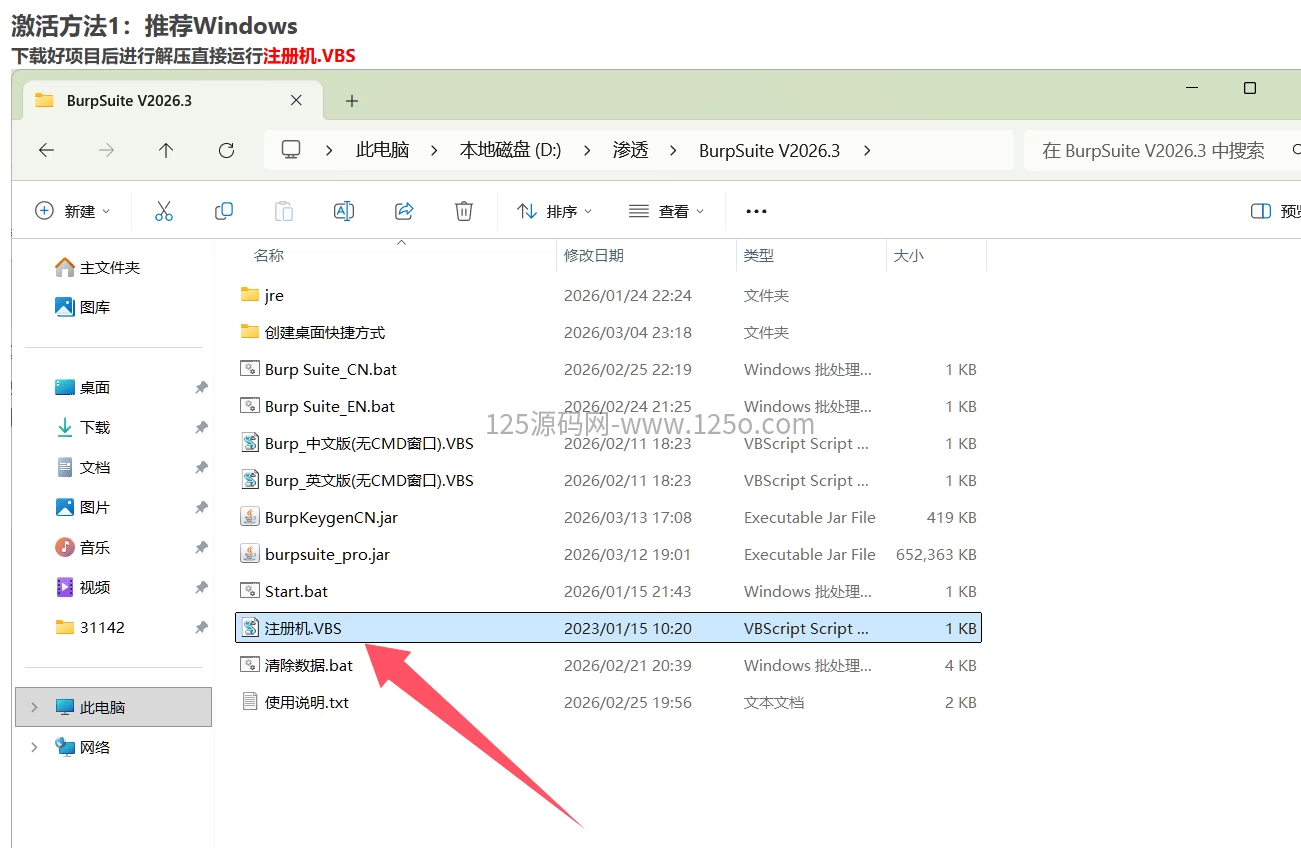The height and width of the screenshot is (848, 1301).
Task: Navigate back with the left arrow
Action: click(46, 150)
